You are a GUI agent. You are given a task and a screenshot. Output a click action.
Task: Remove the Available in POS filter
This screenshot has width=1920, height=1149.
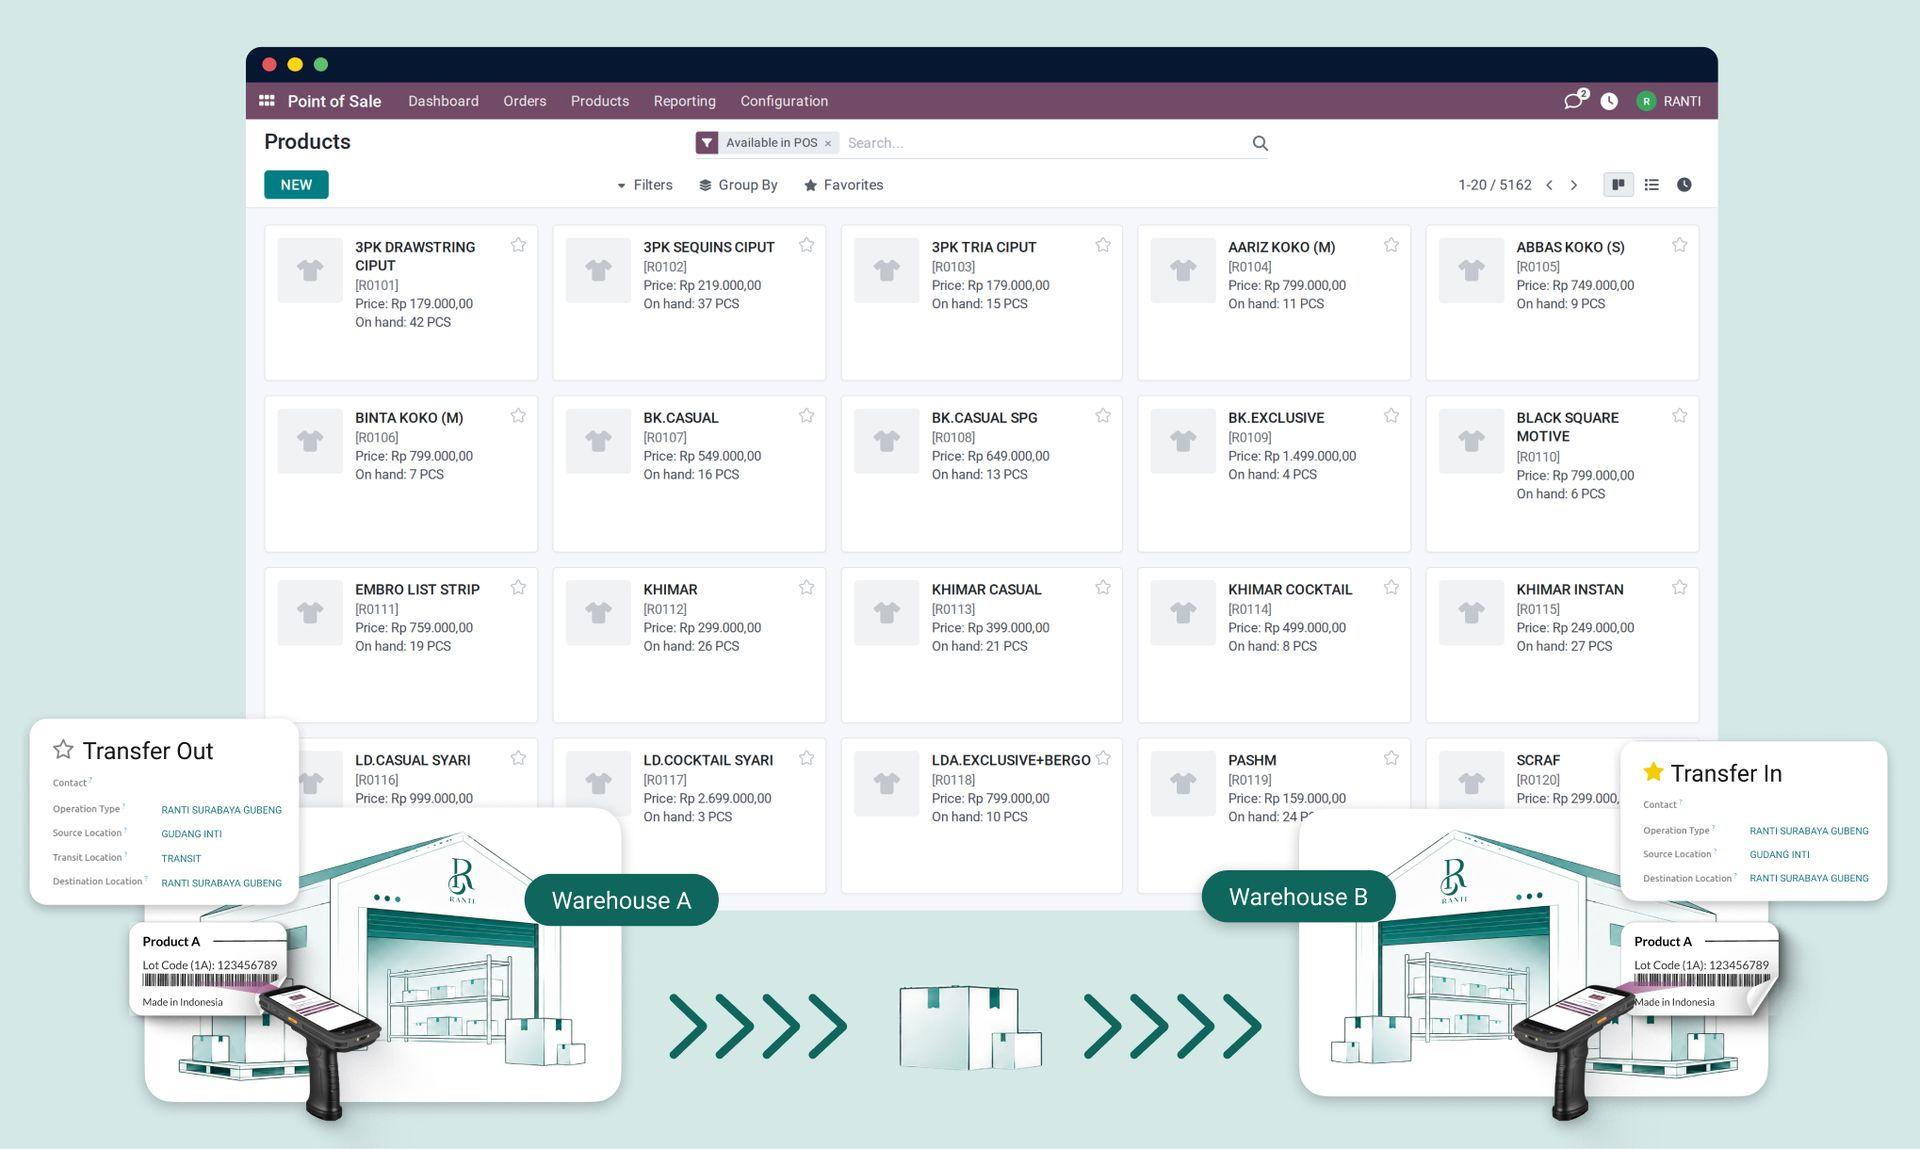click(828, 144)
